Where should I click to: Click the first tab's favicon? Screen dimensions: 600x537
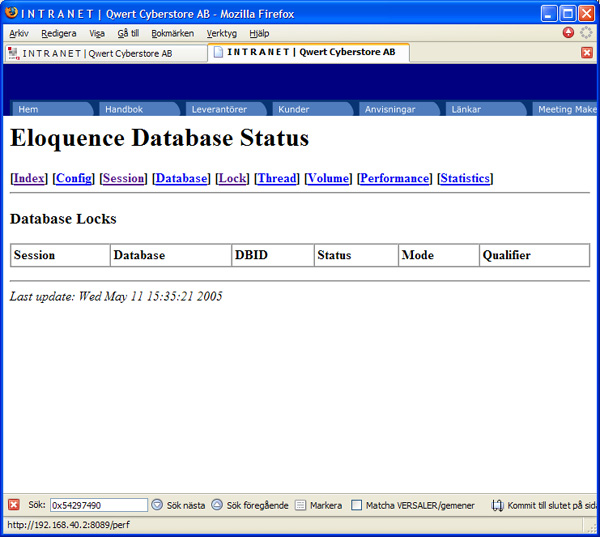(13, 53)
